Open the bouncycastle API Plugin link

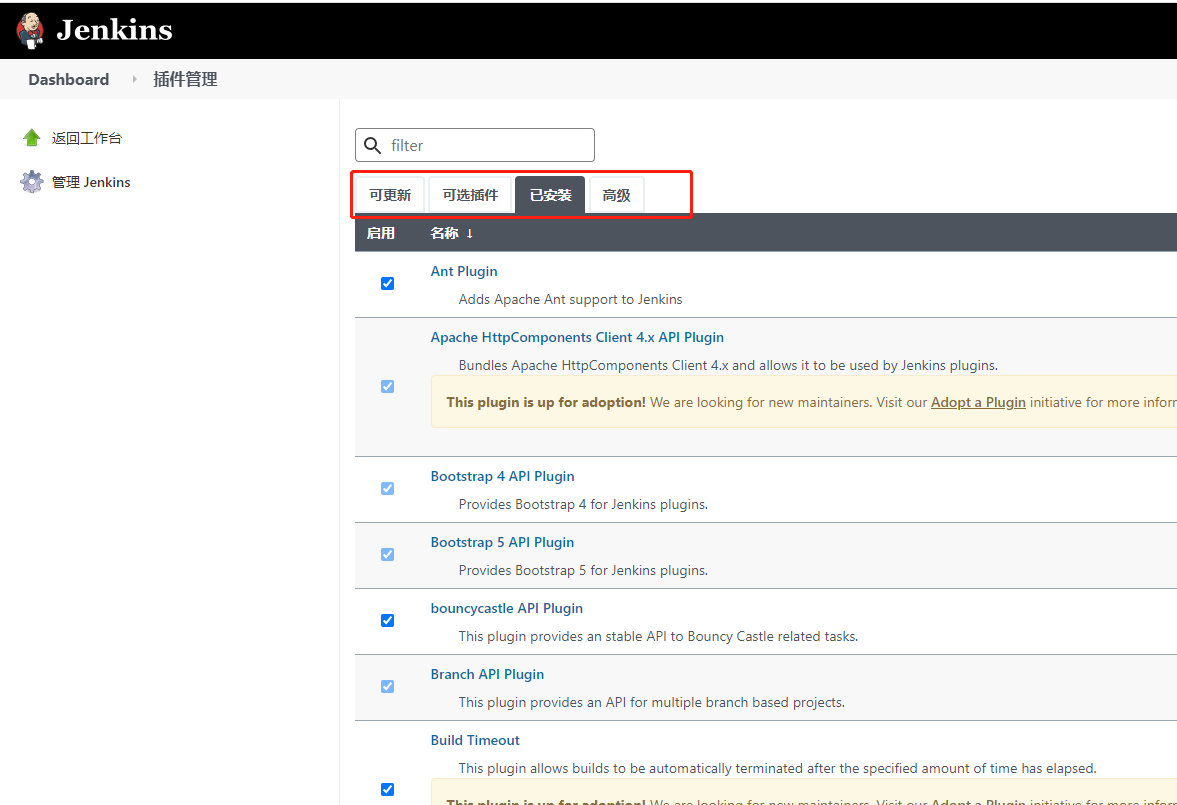click(x=507, y=608)
